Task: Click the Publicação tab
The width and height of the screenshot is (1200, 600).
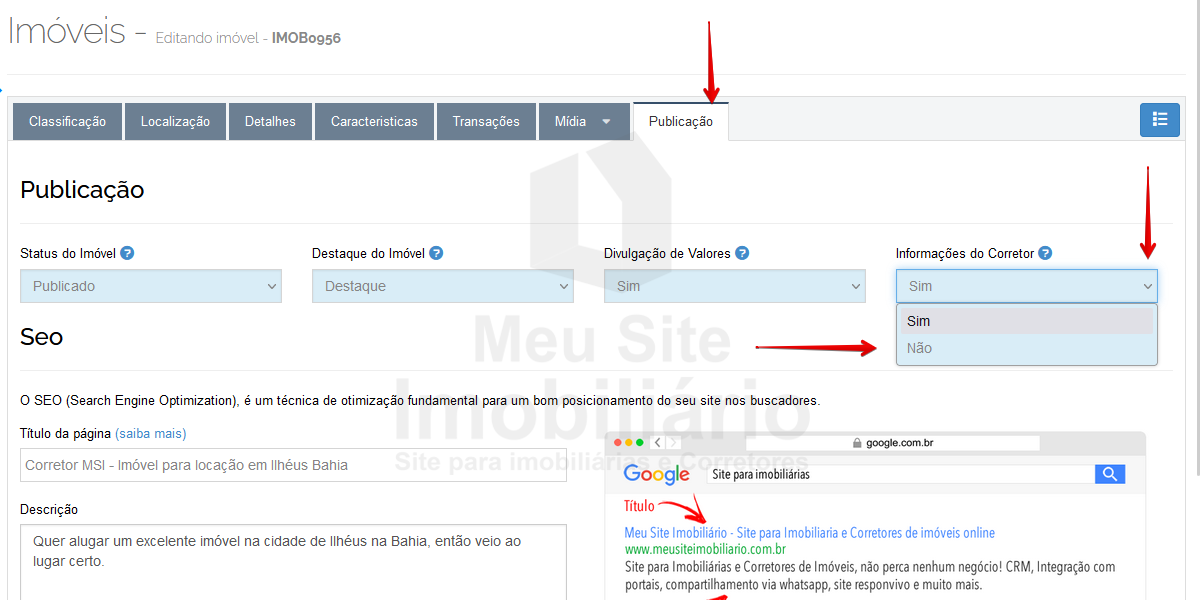Action: [x=681, y=122]
